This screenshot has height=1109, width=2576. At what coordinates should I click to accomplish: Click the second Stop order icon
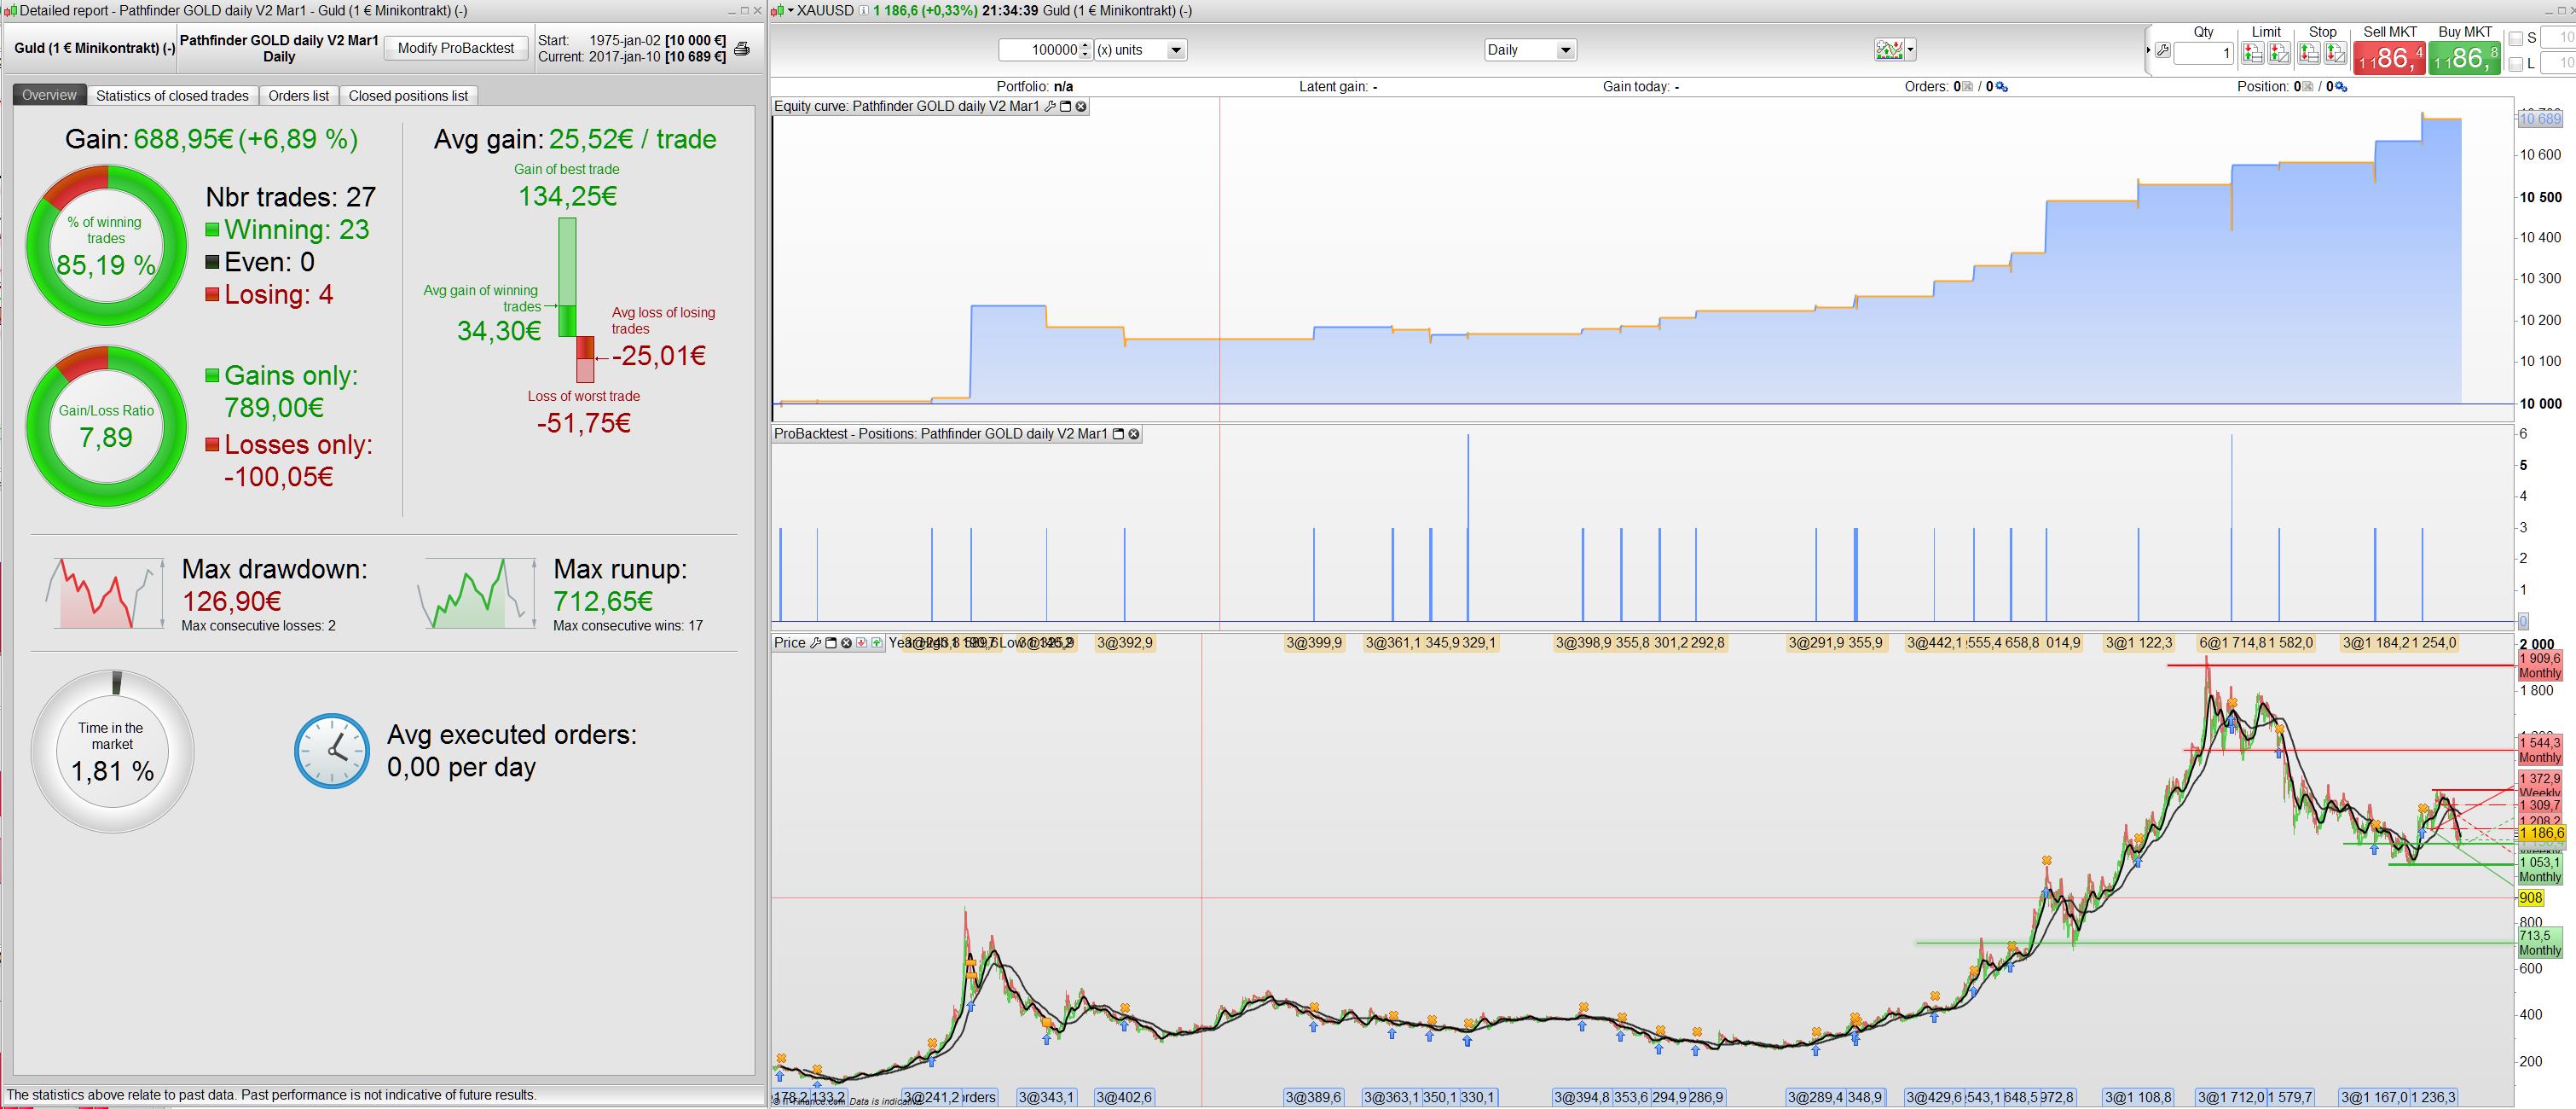[x=2335, y=53]
